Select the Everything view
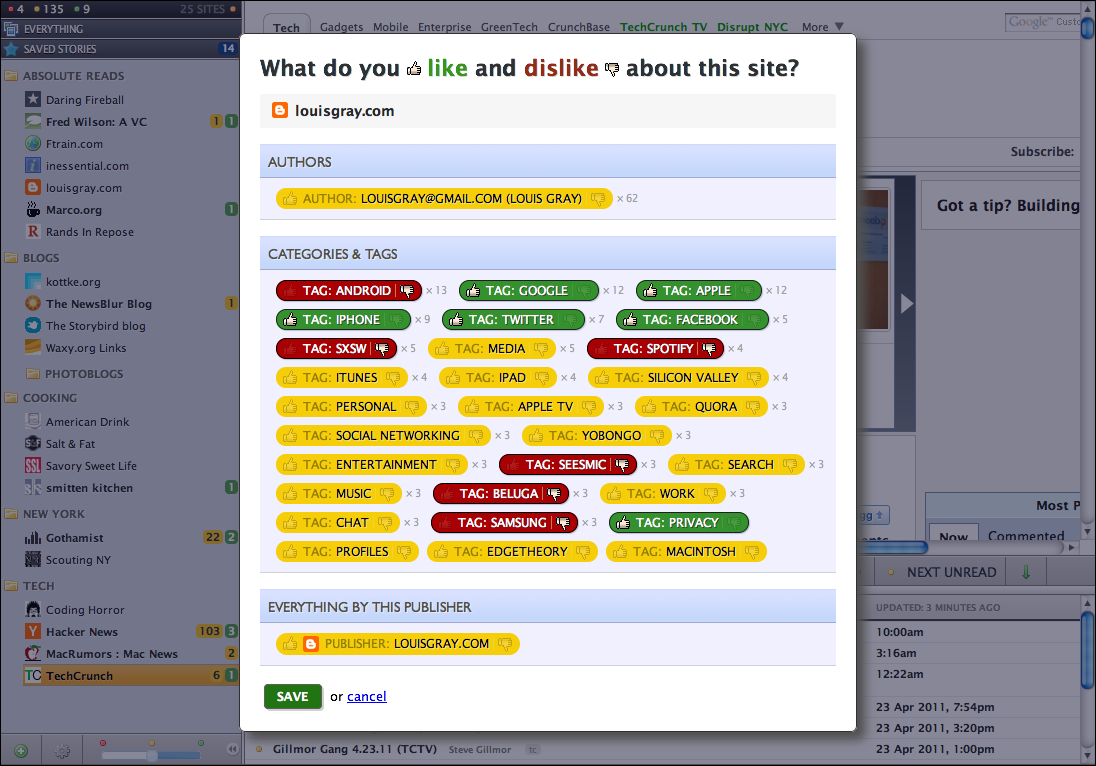Viewport: 1096px width, 766px height. point(120,29)
